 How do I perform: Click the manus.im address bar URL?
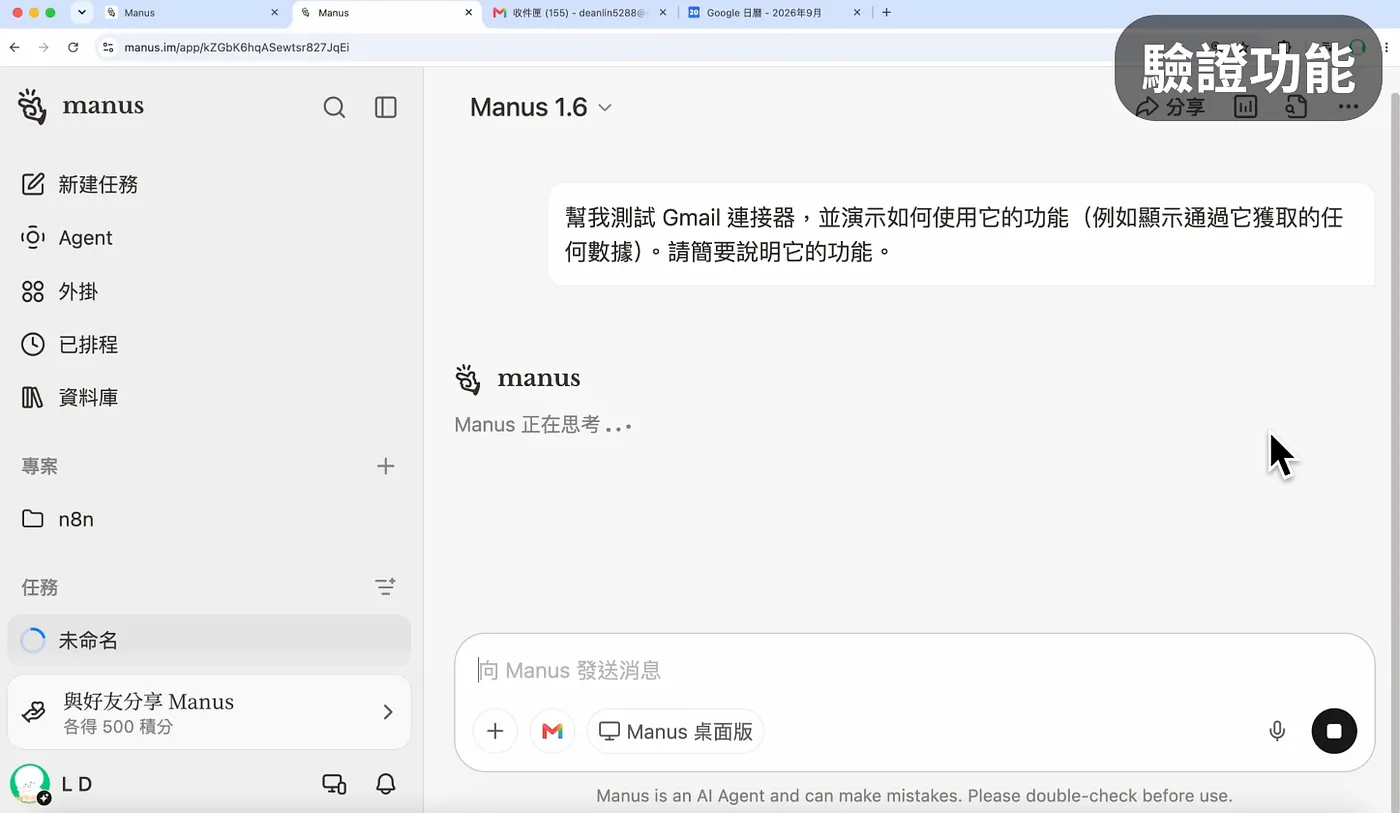(236, 47)
